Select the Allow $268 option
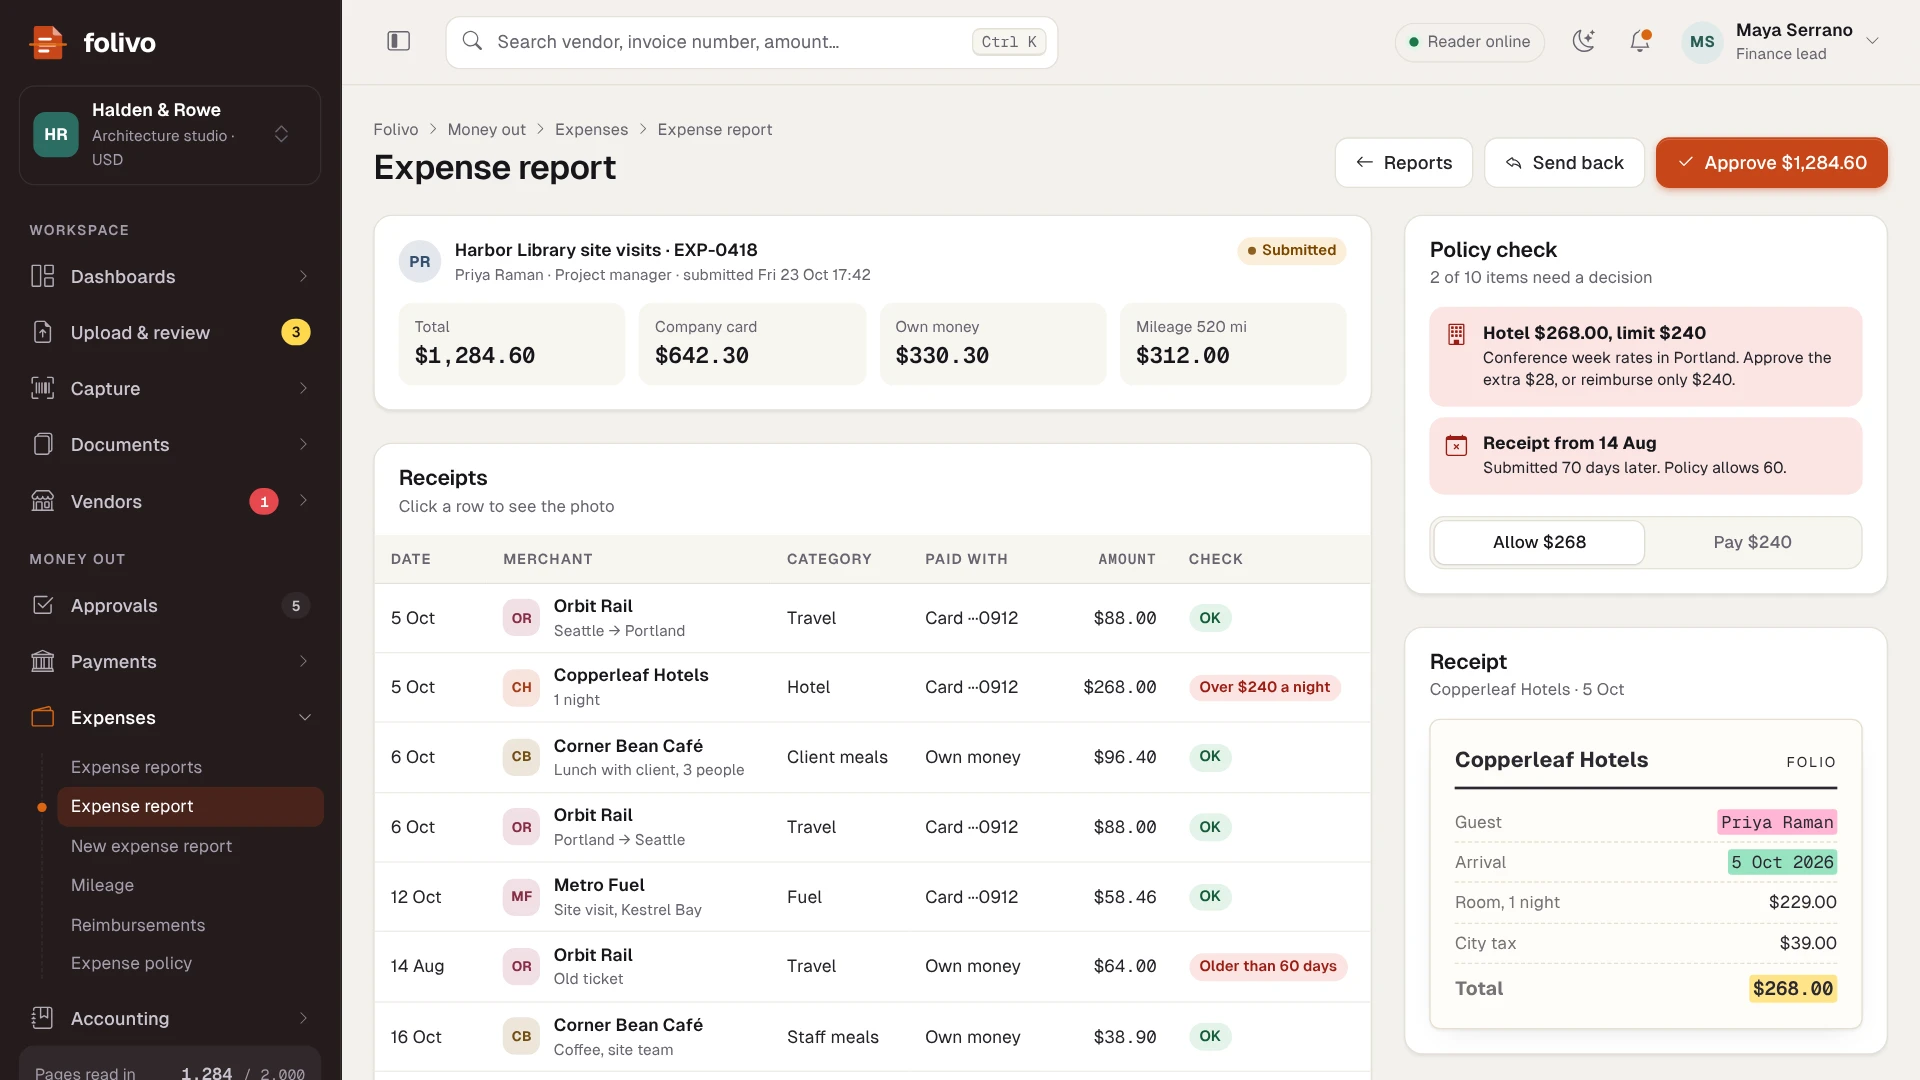 coord(1539,542)
